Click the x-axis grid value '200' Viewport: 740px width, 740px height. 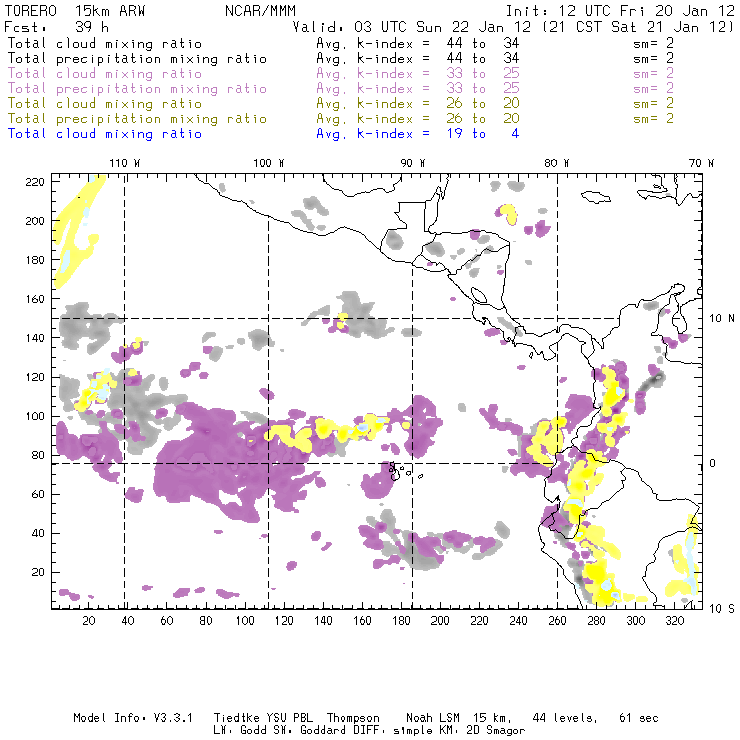click(x=440, y=621)
